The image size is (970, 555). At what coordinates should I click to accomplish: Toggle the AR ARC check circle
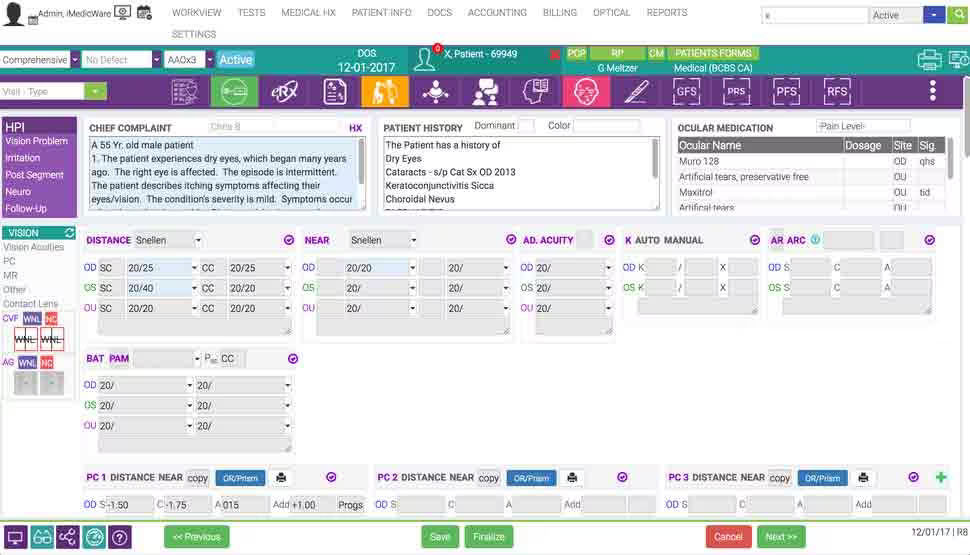coord(930,240)
